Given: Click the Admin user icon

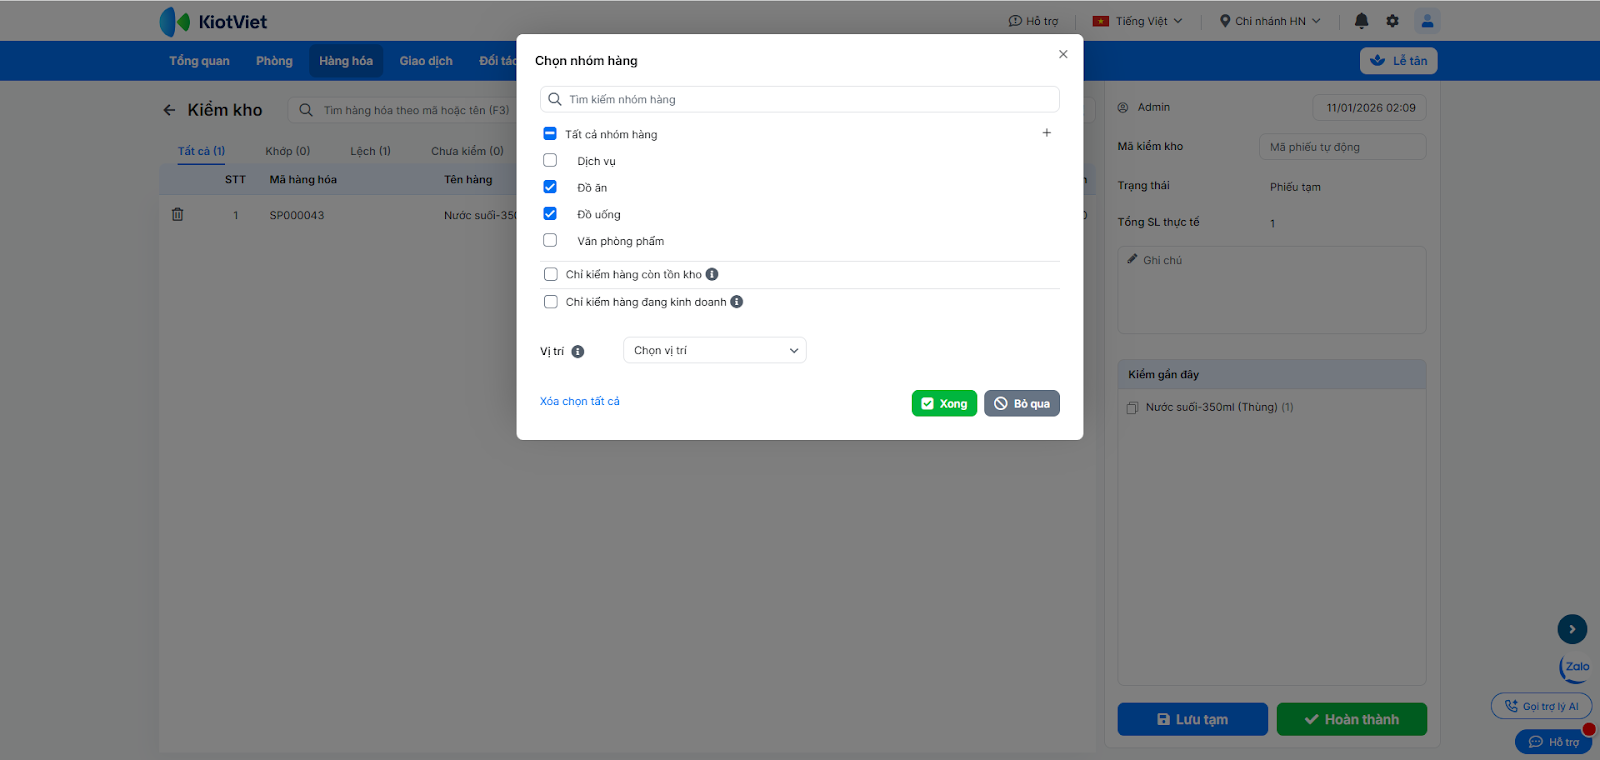Looking at the screenshot, I should [1123, 107].
